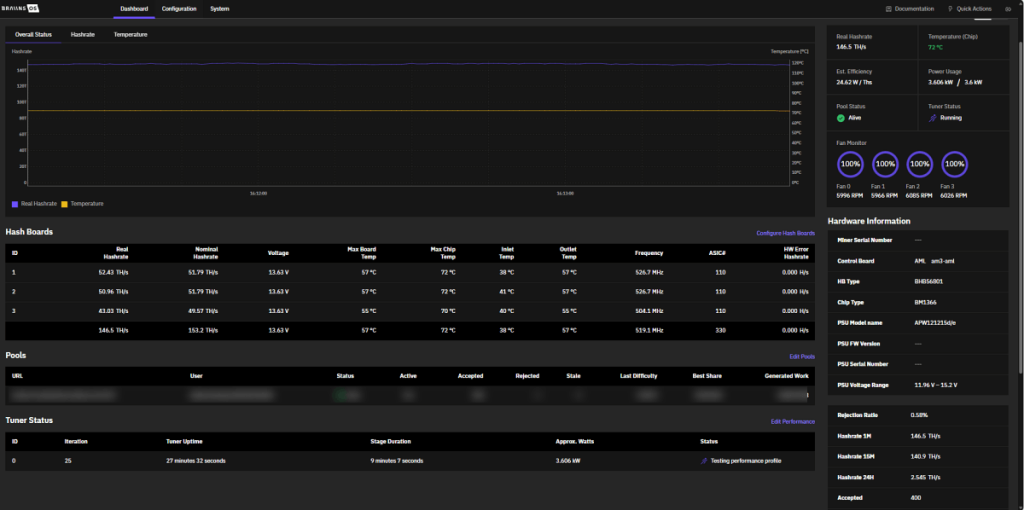1024x510 pixels.
Task: Click the Testing performance profile status icon
Action: (704, 461)
